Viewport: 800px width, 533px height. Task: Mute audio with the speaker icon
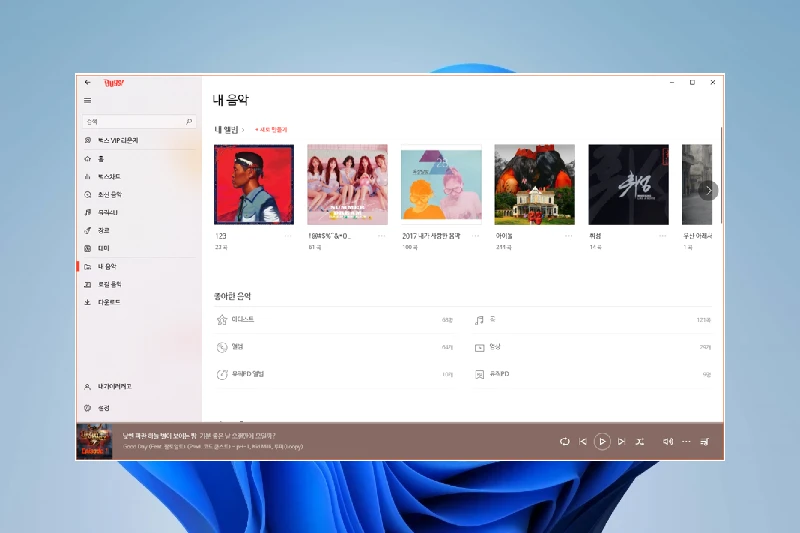pos(668,442)
